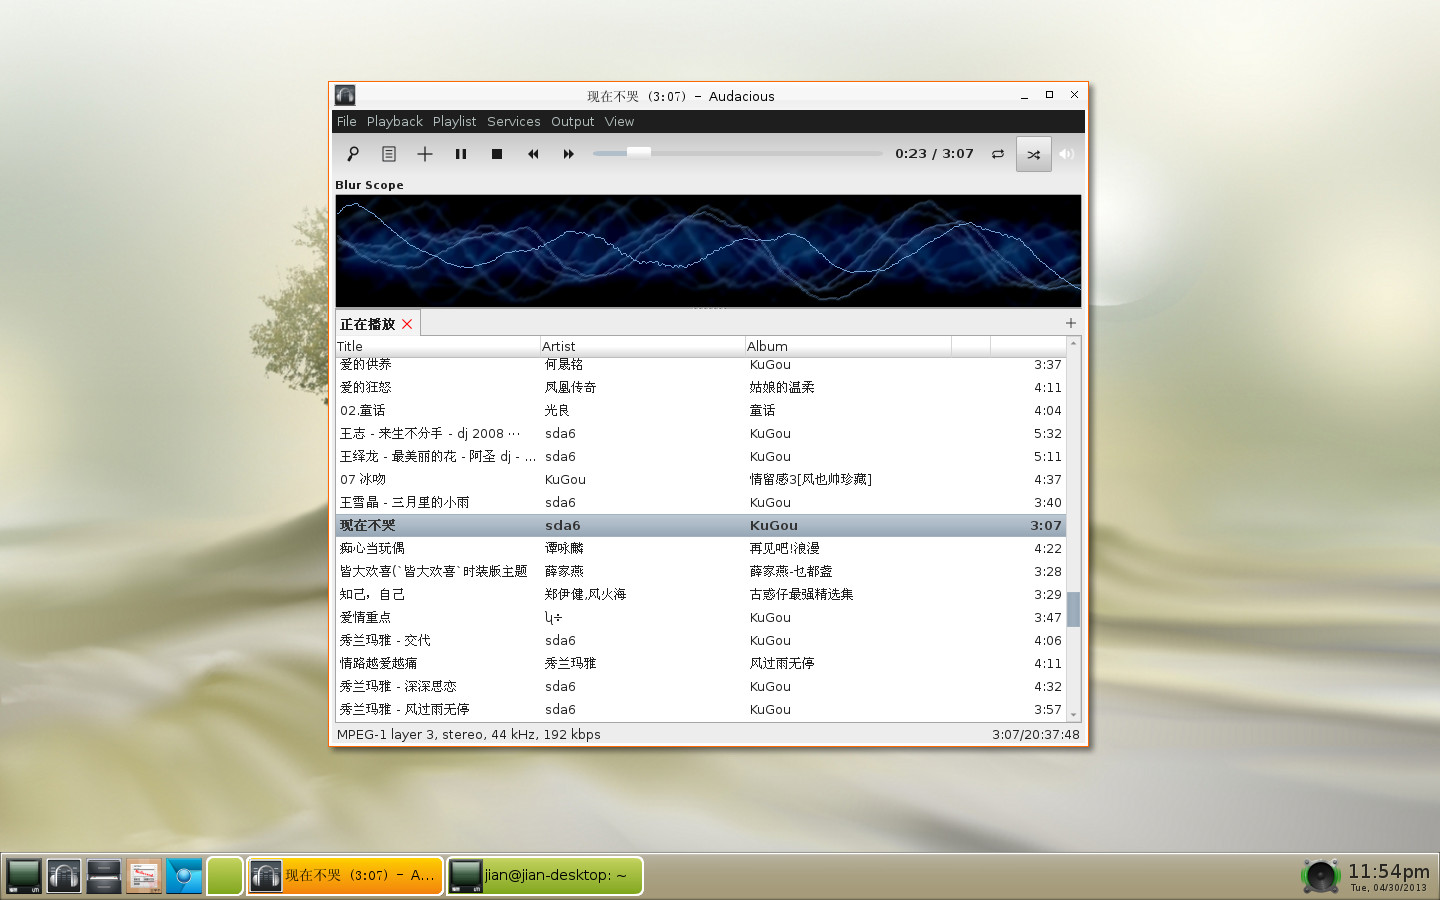Click album 再见吧!浪漫 cell
The width and height of the screenshot is (1440, 900).
(784, 548)
